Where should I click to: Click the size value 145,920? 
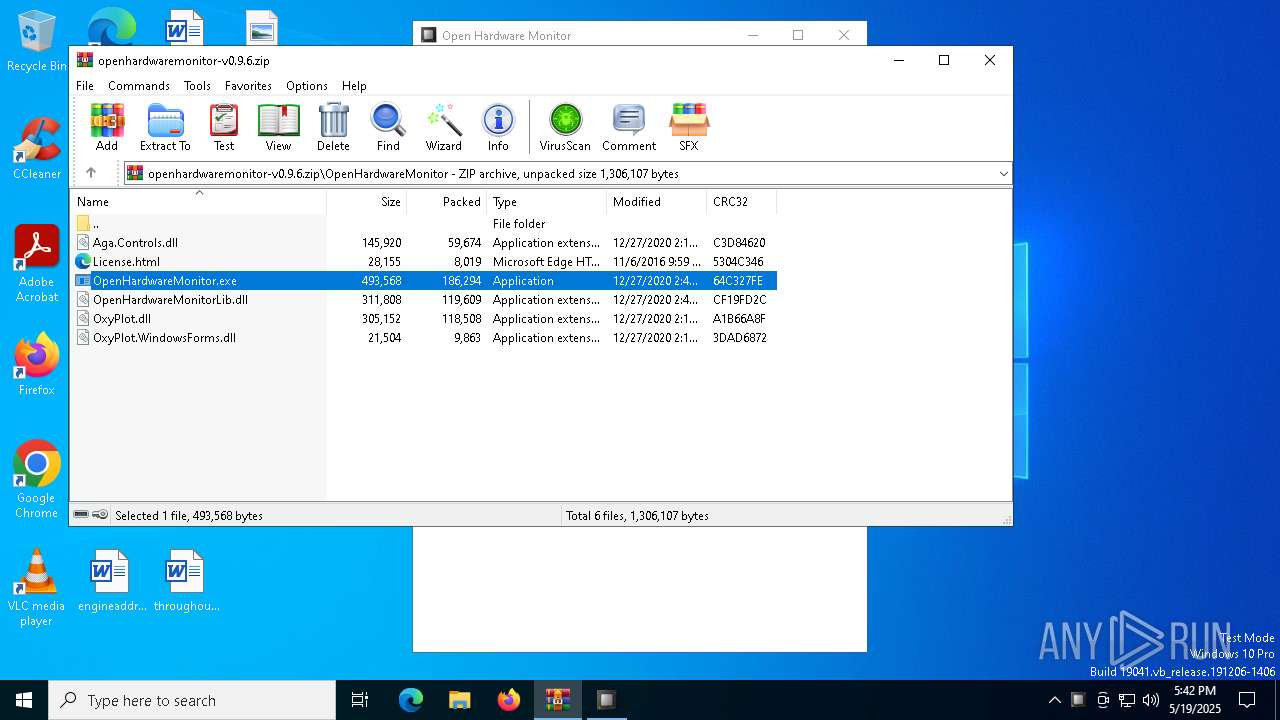coord(381,243)
